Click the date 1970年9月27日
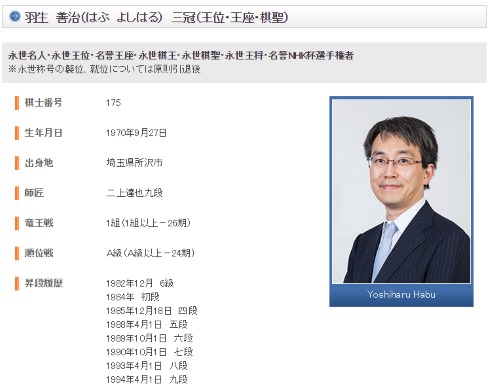The height and width of the screenshot is (392, 490). pyautogui.click(x=136, y=133)
